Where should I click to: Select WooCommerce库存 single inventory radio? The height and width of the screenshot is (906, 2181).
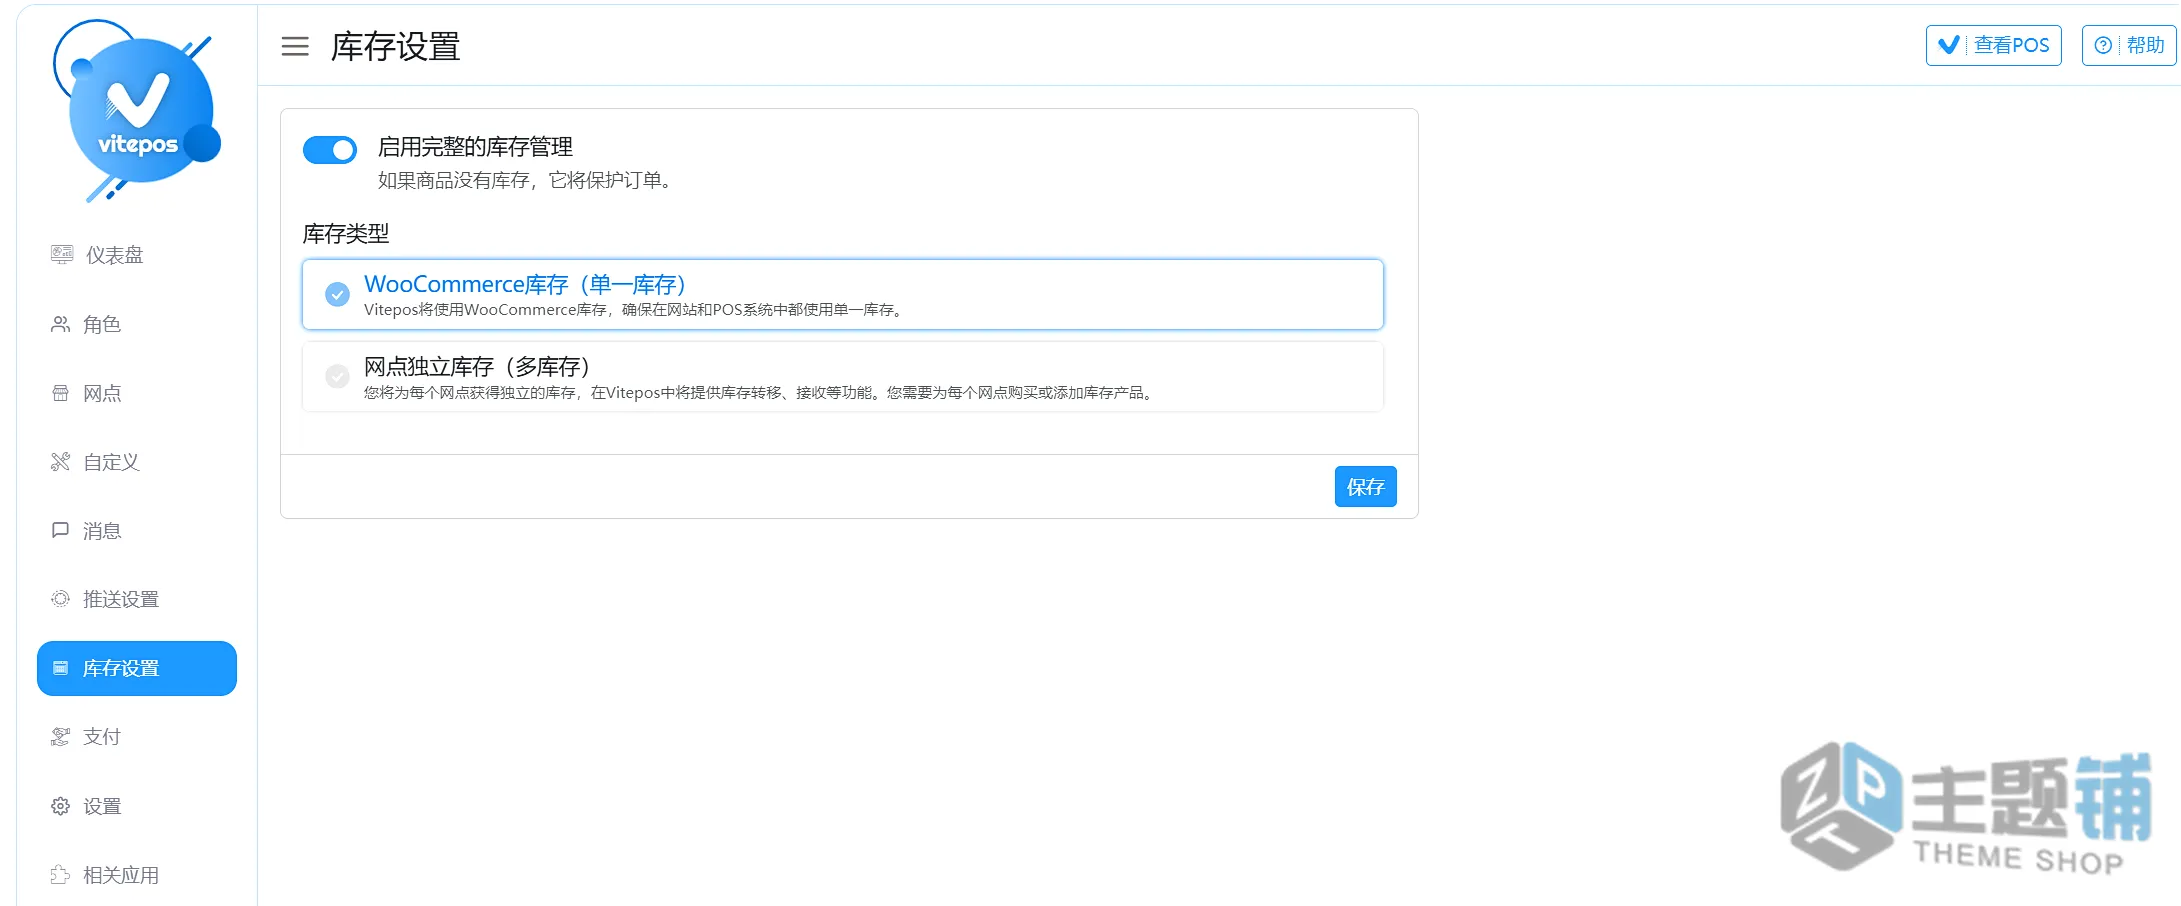point(337,294)
